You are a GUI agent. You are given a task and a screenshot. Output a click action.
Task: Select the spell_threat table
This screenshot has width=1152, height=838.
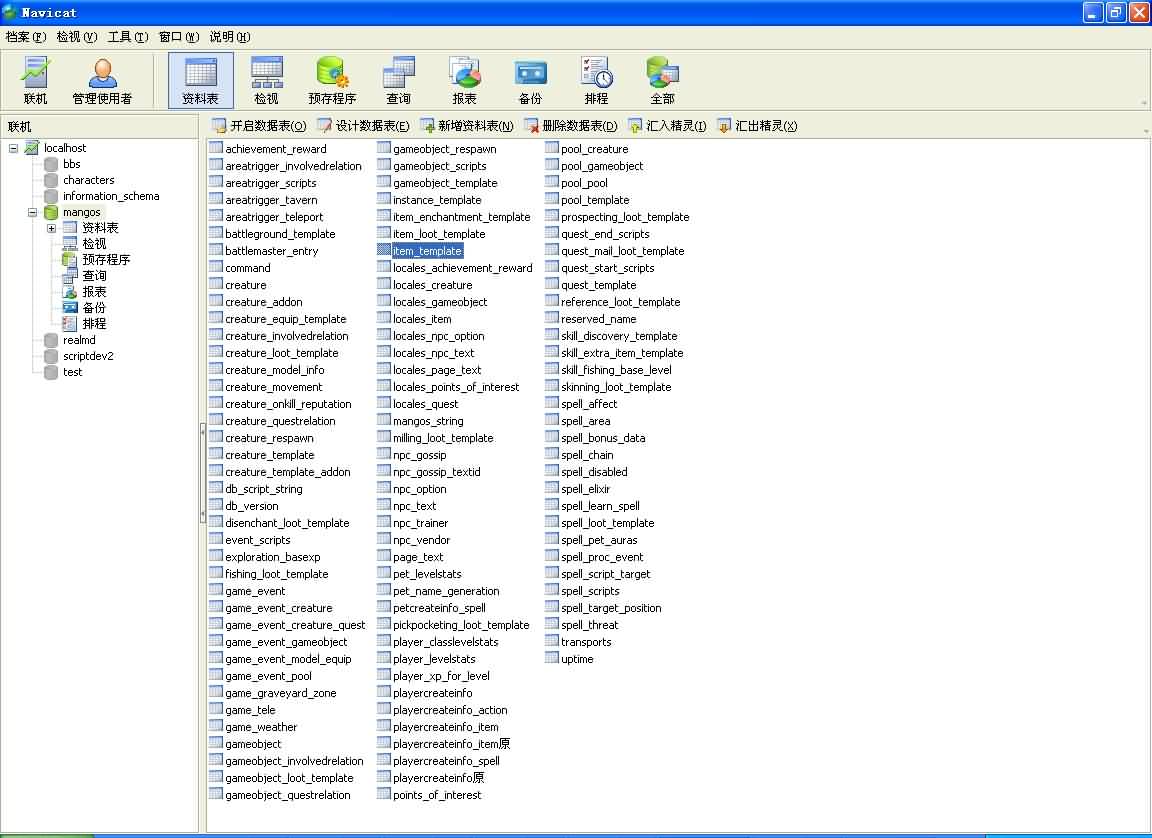coord(589,625)
